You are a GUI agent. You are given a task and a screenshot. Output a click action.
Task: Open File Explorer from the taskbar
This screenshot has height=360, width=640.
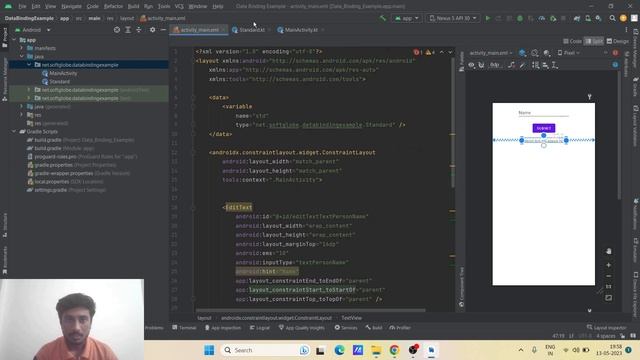pos(376,350)
